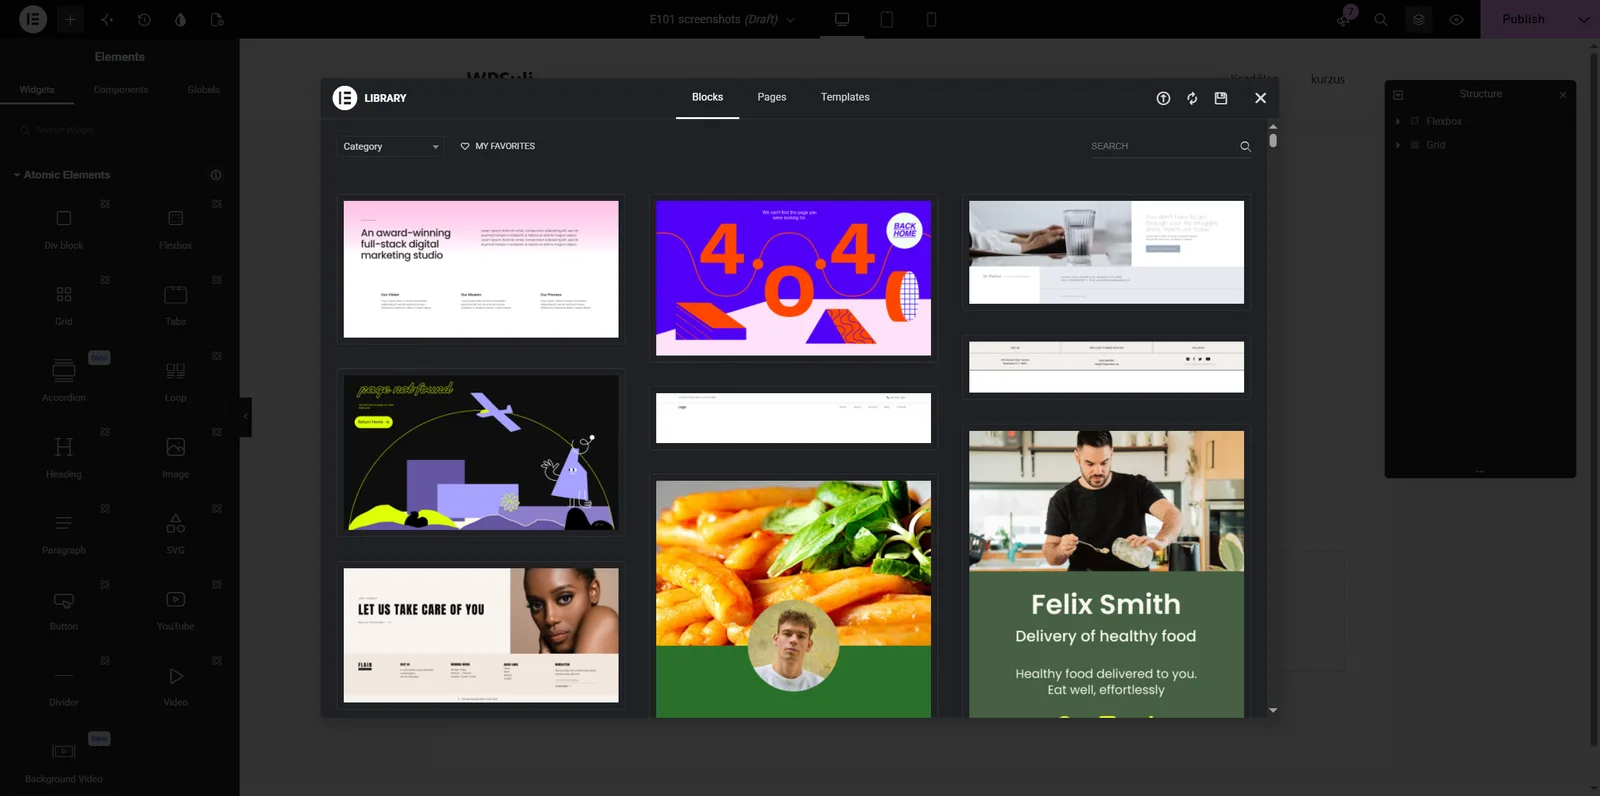The width and height of the screenshot is (1600, 796).
Task: Toggle the Structure layers icon
Action: [x=1418, y=19]
